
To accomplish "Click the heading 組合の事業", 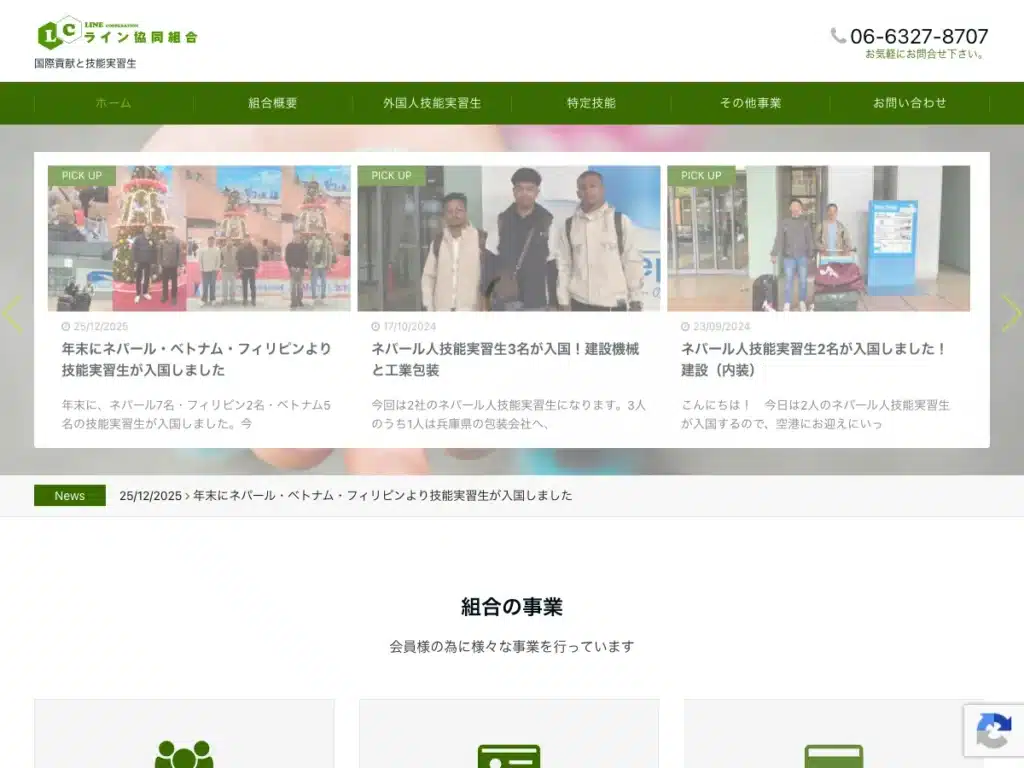I will click(512, 607).
